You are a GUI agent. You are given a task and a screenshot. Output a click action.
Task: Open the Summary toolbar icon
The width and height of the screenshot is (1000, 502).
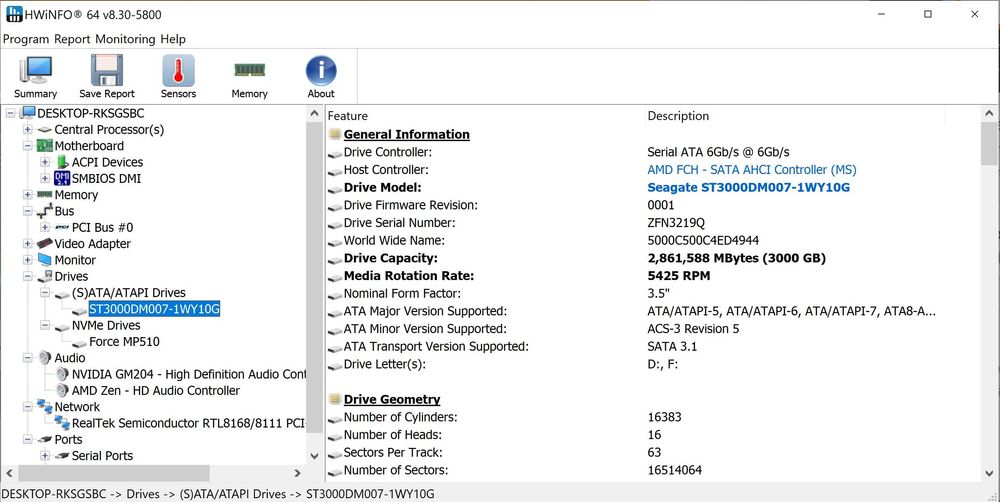(x=35, y=76)
